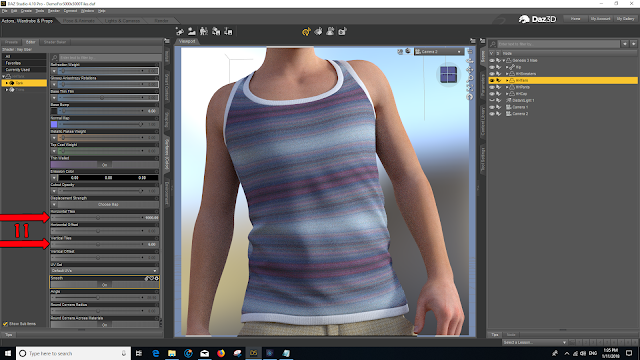Open the Render activity tab

161,20
